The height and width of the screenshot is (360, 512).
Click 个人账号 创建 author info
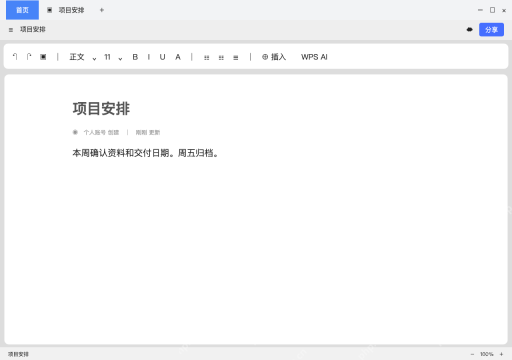[101, 132]
